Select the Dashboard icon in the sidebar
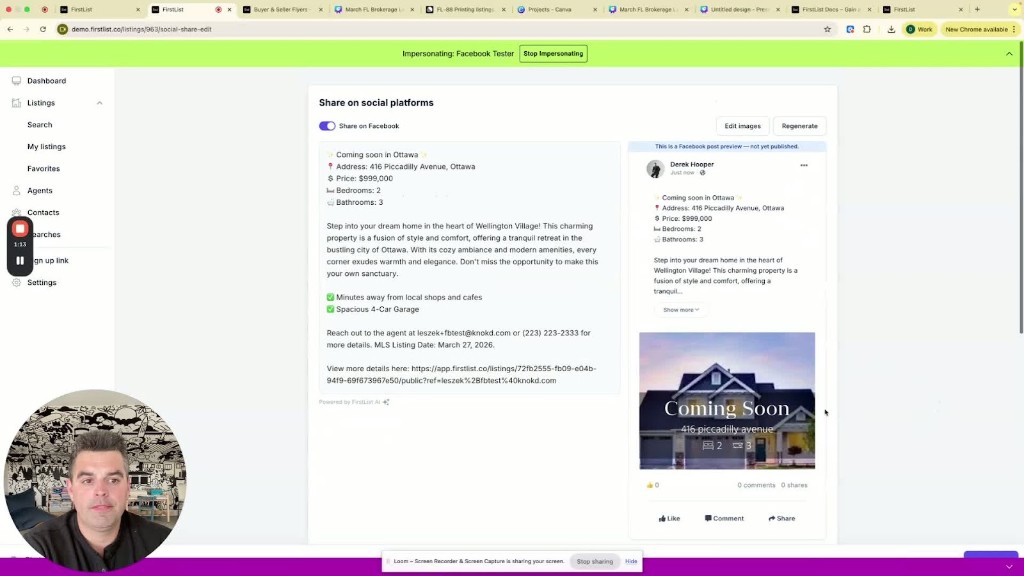 [15, 81]
